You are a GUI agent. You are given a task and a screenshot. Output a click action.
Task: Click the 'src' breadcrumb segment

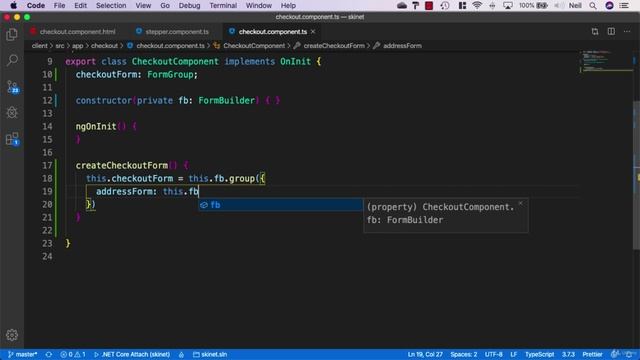[x=60, y=46]
